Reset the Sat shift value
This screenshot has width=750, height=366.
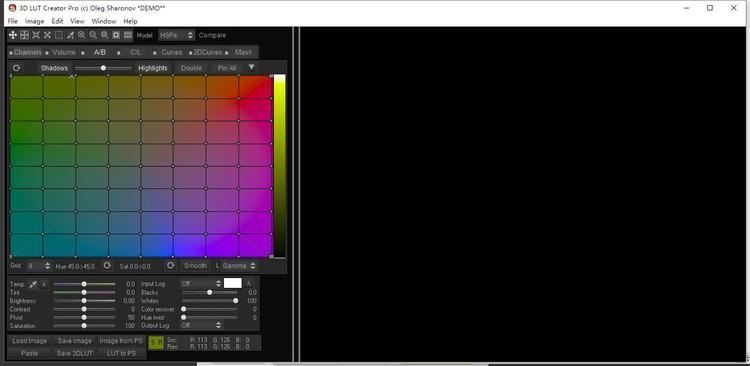pyautogui.click(x=170, y=265)
